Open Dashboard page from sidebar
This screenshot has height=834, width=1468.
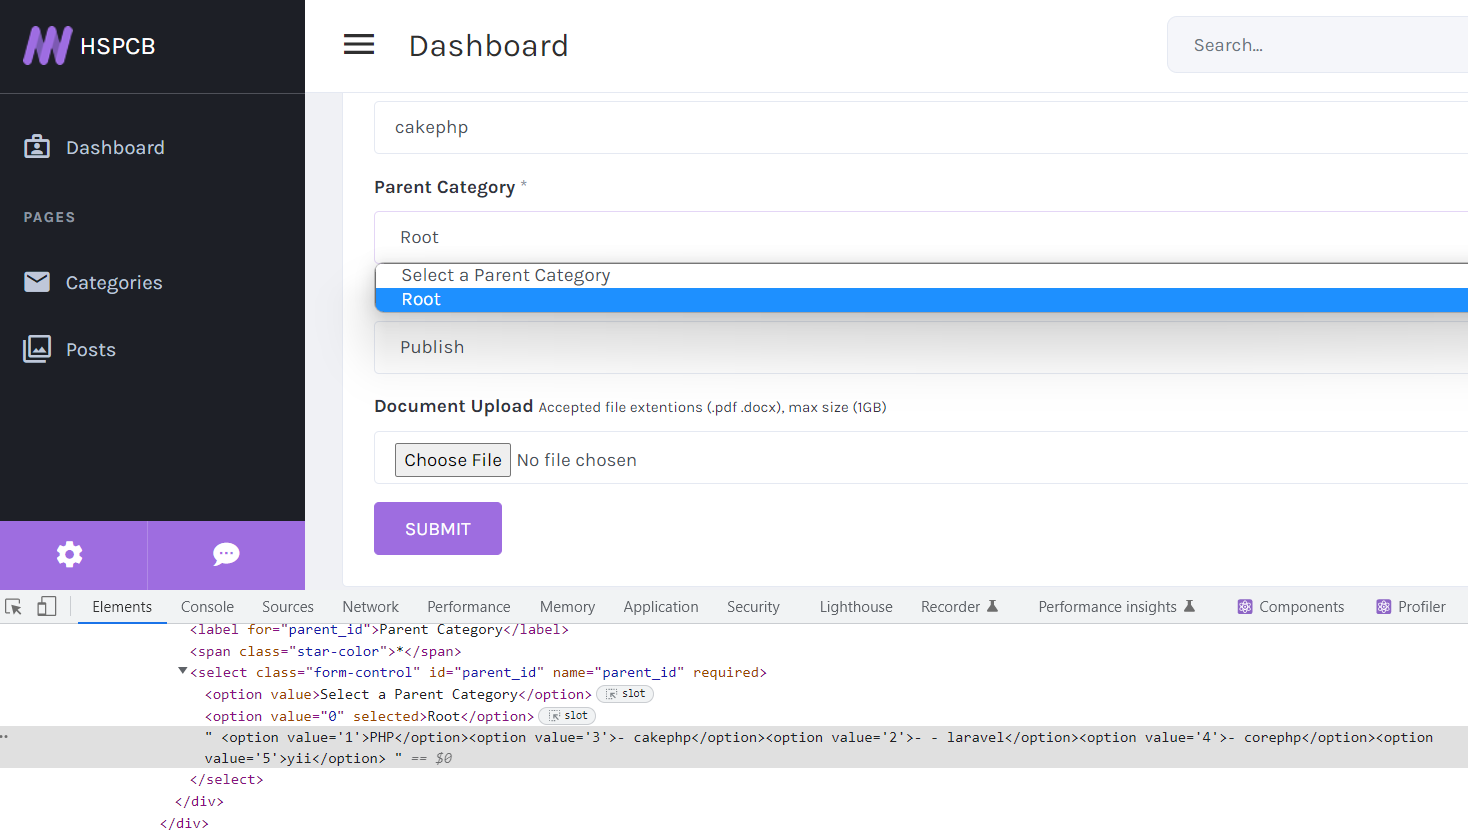click(x=115, y=148)
